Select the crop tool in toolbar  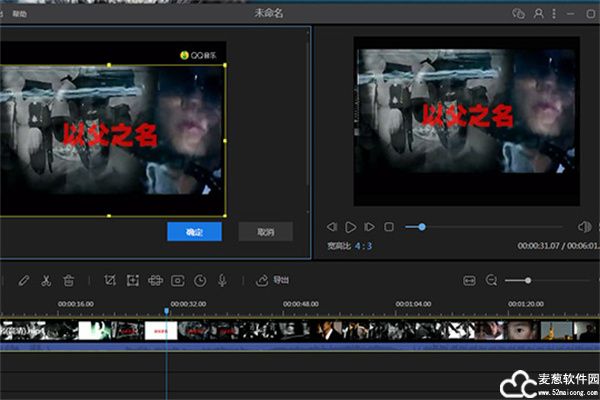click(110, 280)
